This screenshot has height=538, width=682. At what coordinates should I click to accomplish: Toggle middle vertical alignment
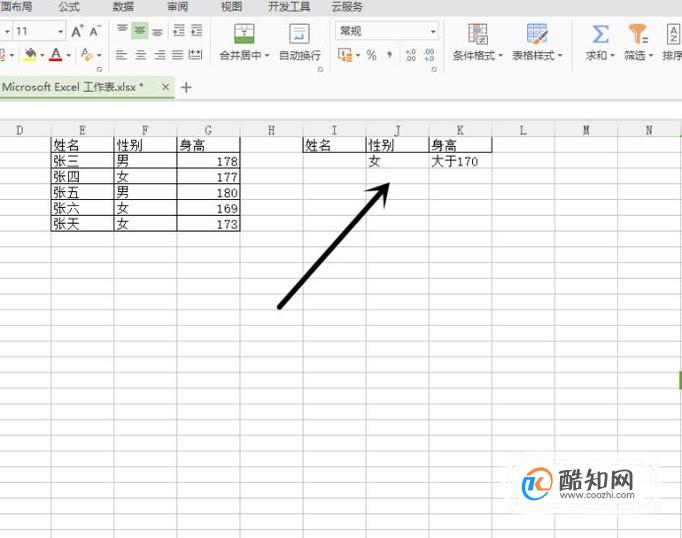140,30
